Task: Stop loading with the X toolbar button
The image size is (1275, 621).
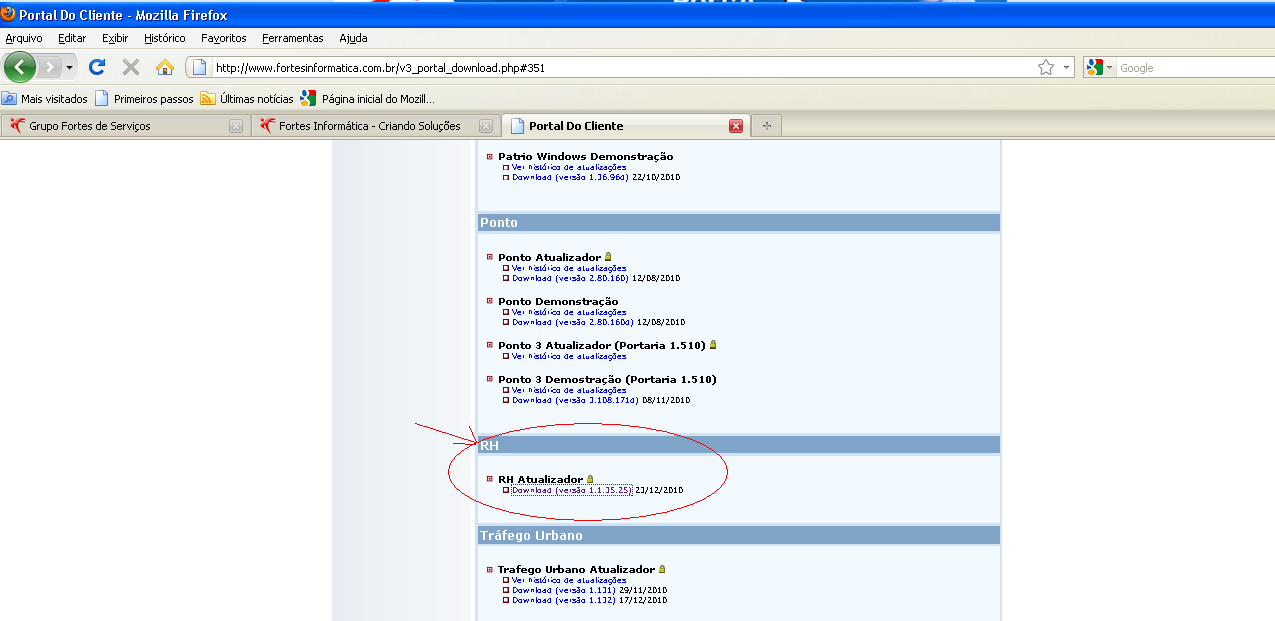Action: pyautogui.click(x=131, y=67)
